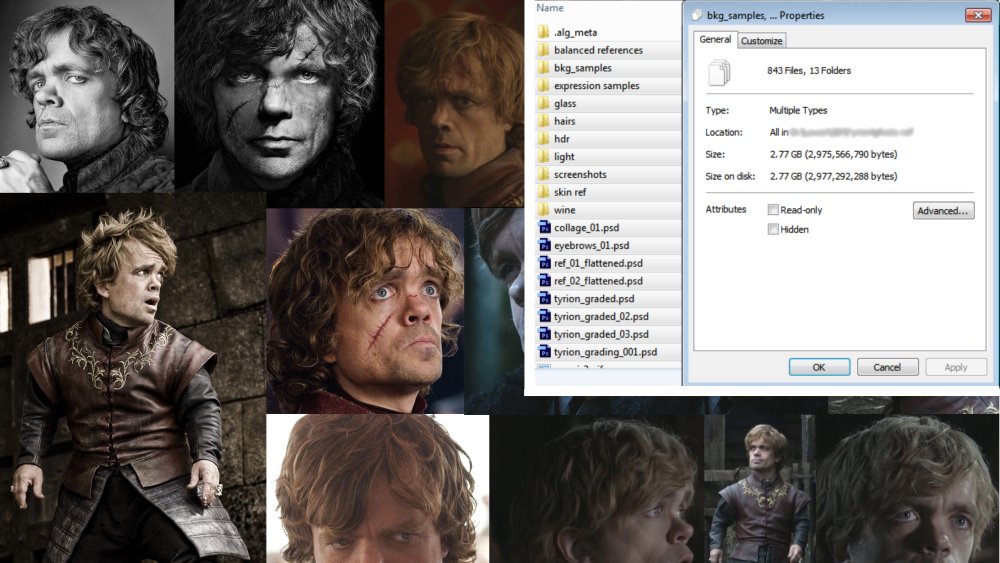The image size is (1000, 563).
Task: Select the skin ref folder icon
Action: click(x=543, y=192)
